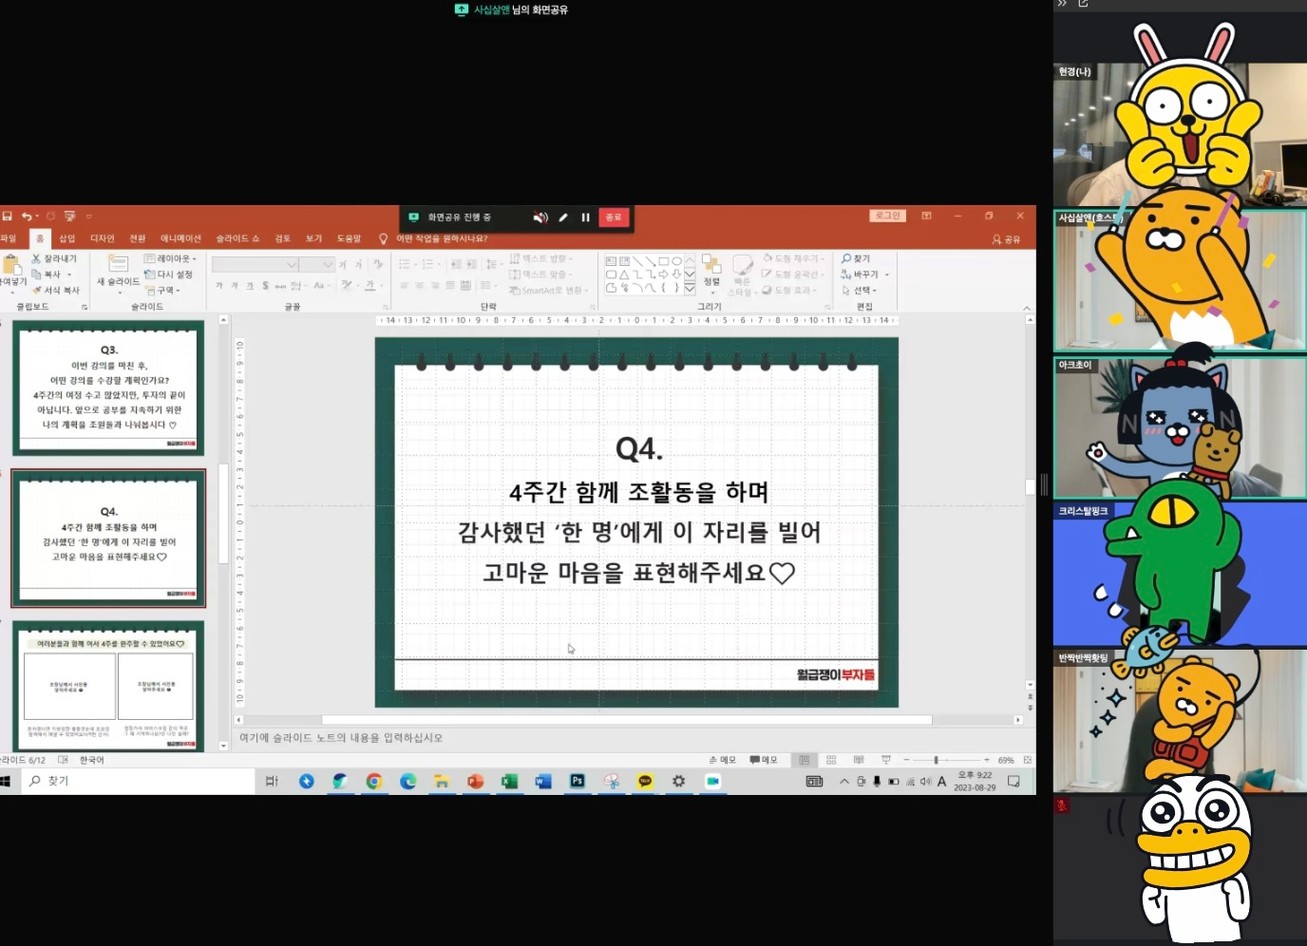The image size is (1307, 946).
Task: Switch to reading view in status bar
Action: click(x=858, y=760)
